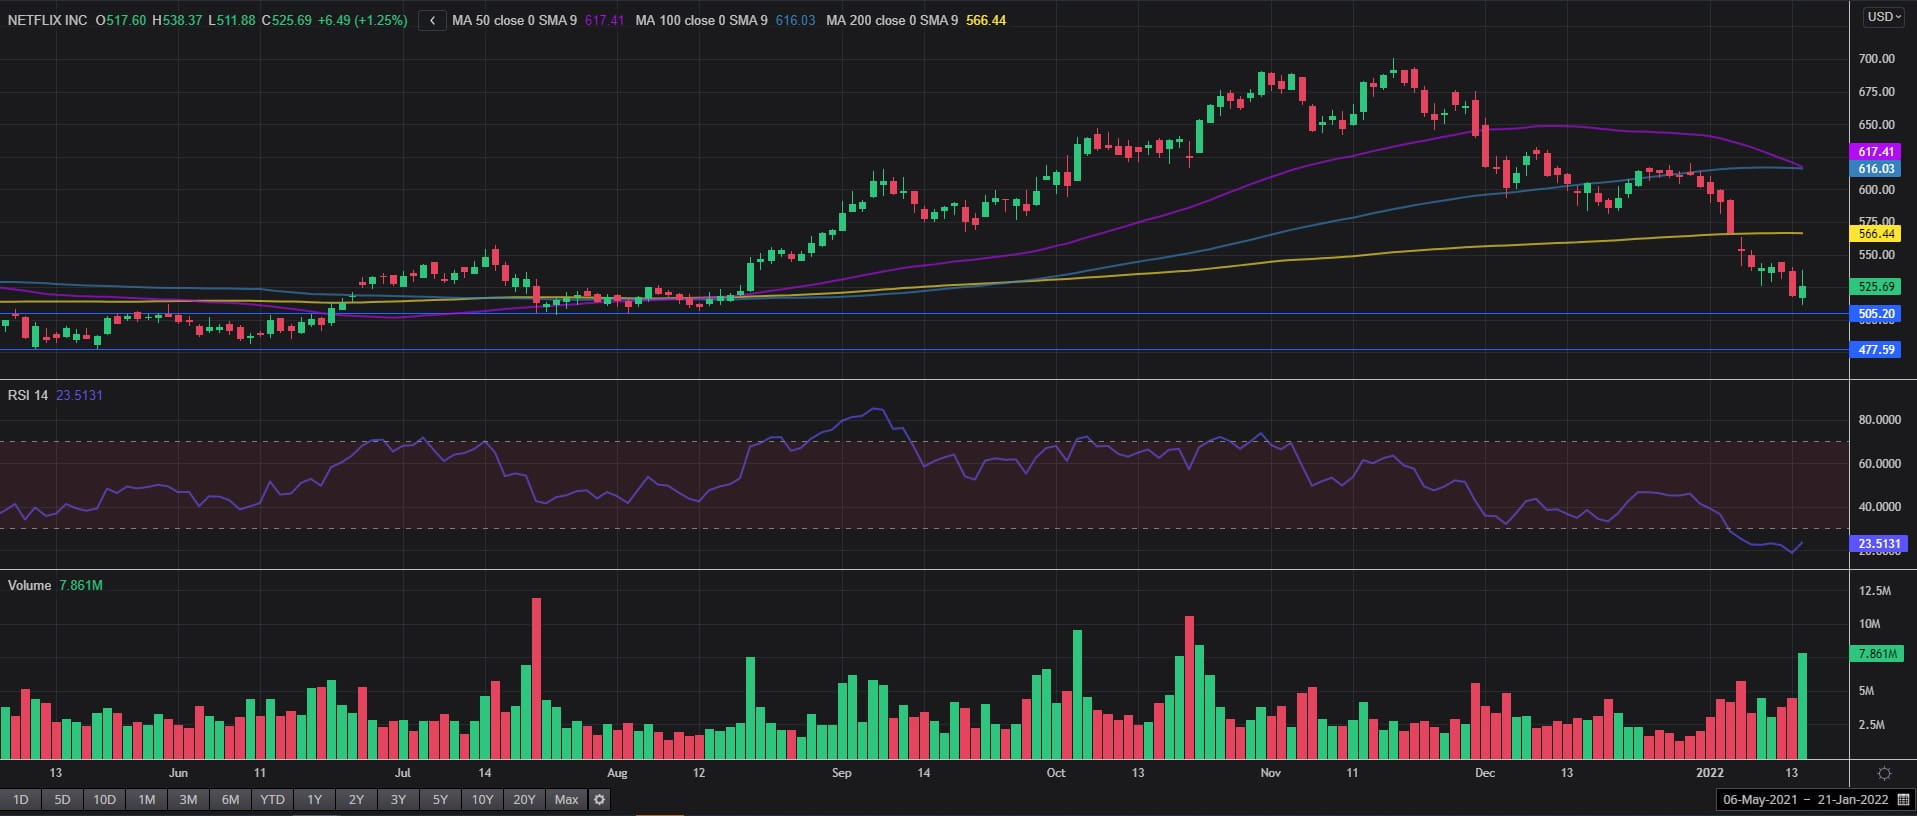Set the chart range to 6M
1917x816 pixels.
(230, 799)
